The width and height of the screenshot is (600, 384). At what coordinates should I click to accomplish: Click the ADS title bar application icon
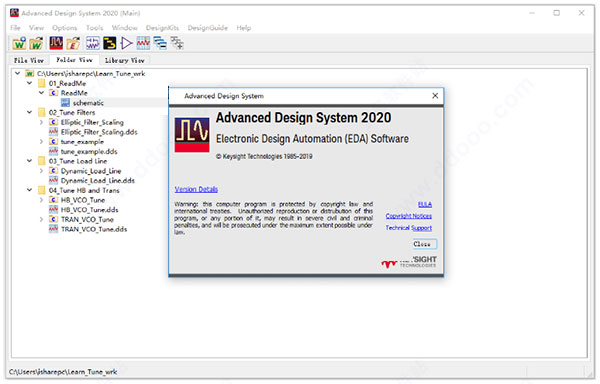pos(14,13)
